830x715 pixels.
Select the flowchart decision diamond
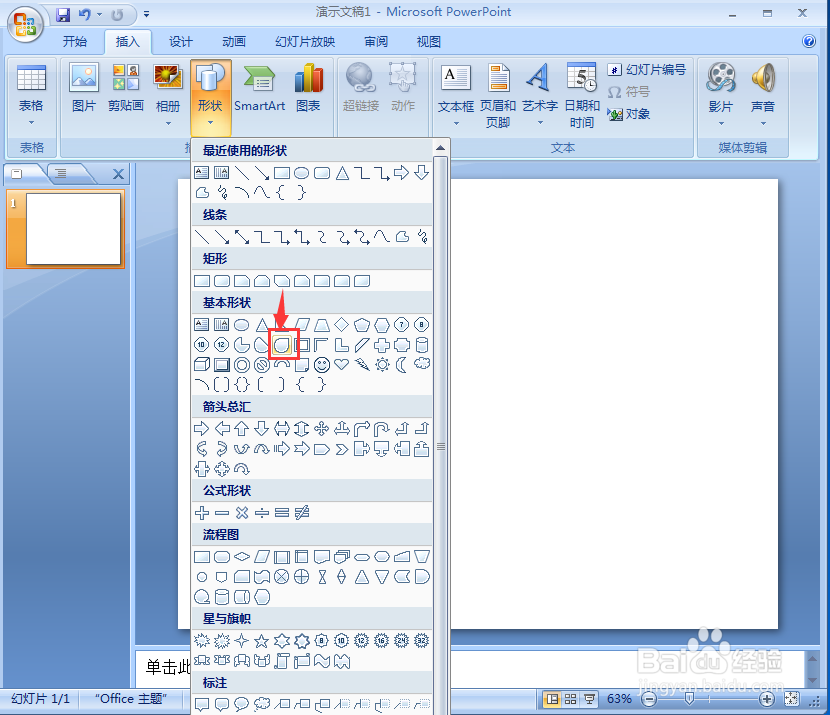242,556
